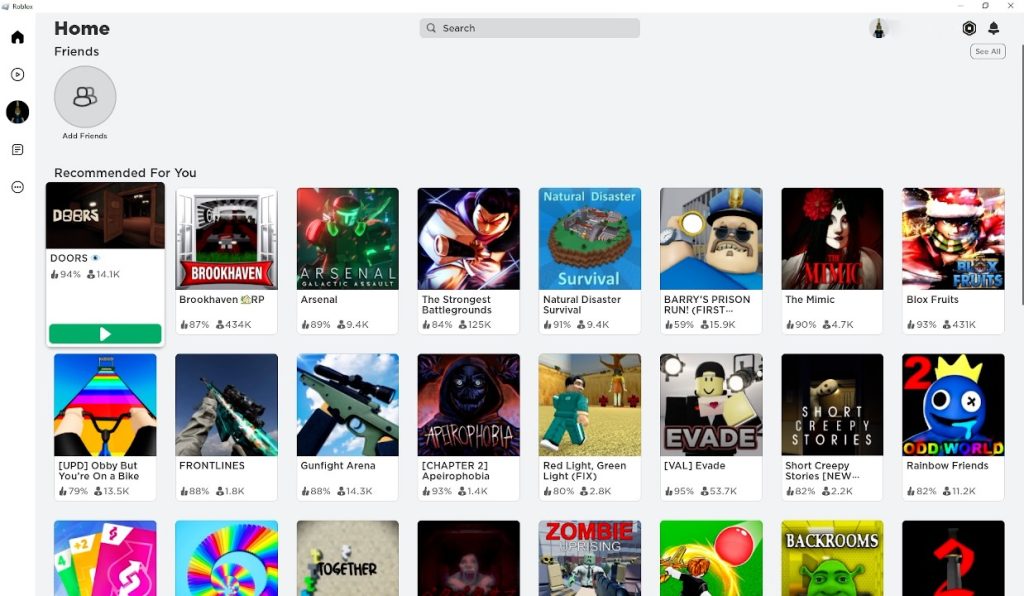Viewport: 1024px width, 596px height.
Task: Open the Rainbow Friends thumbnail
Action: click(953, 403)
